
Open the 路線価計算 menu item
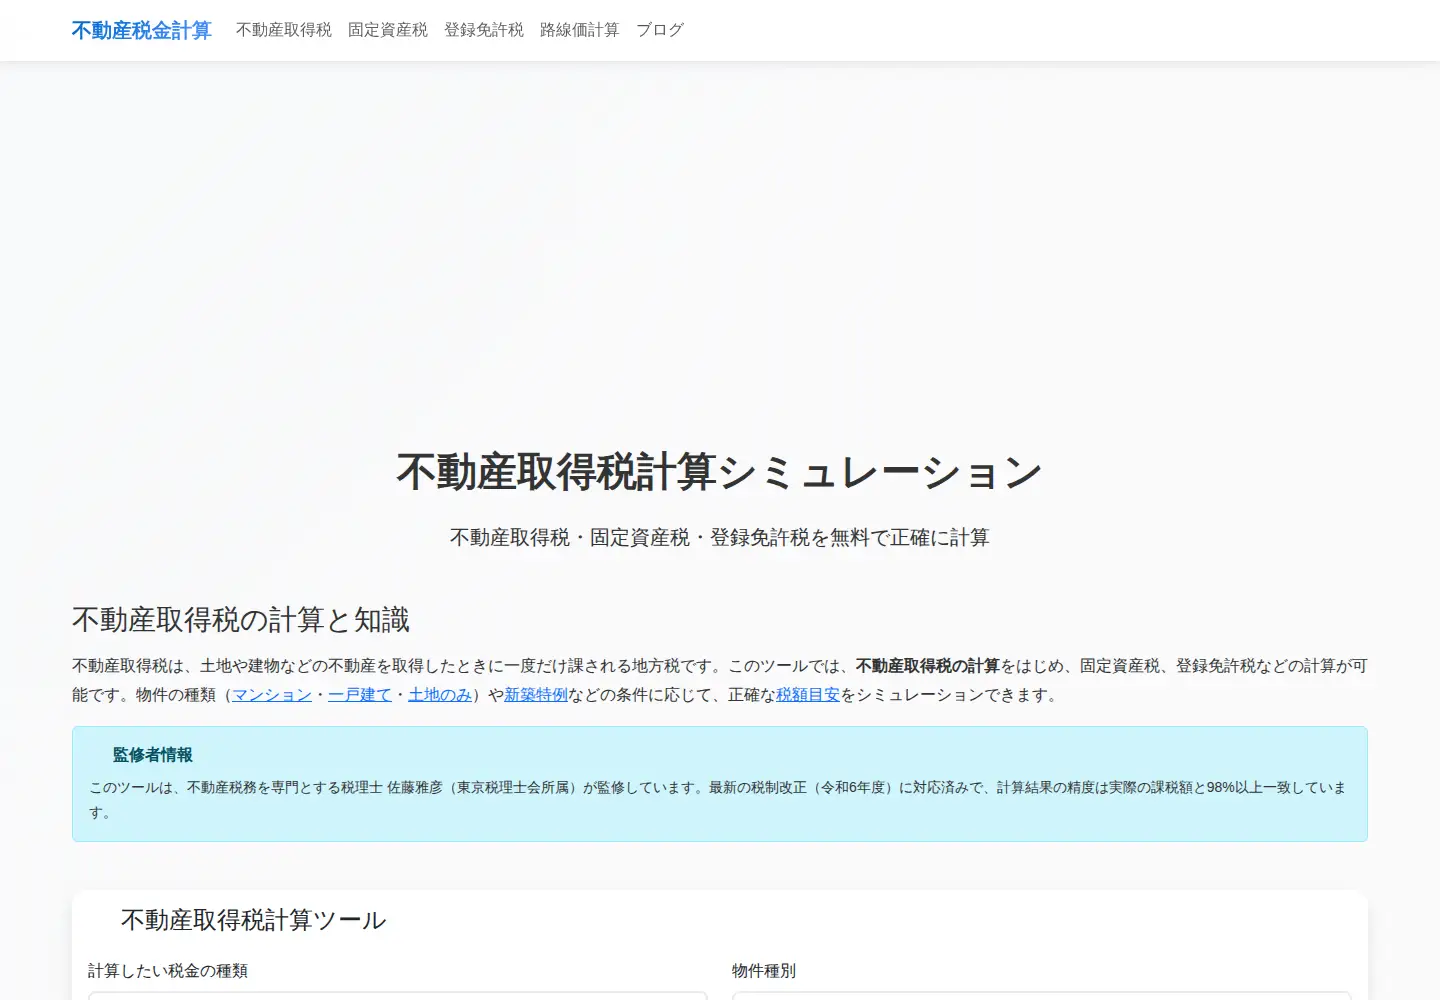(x=580, y=30)
